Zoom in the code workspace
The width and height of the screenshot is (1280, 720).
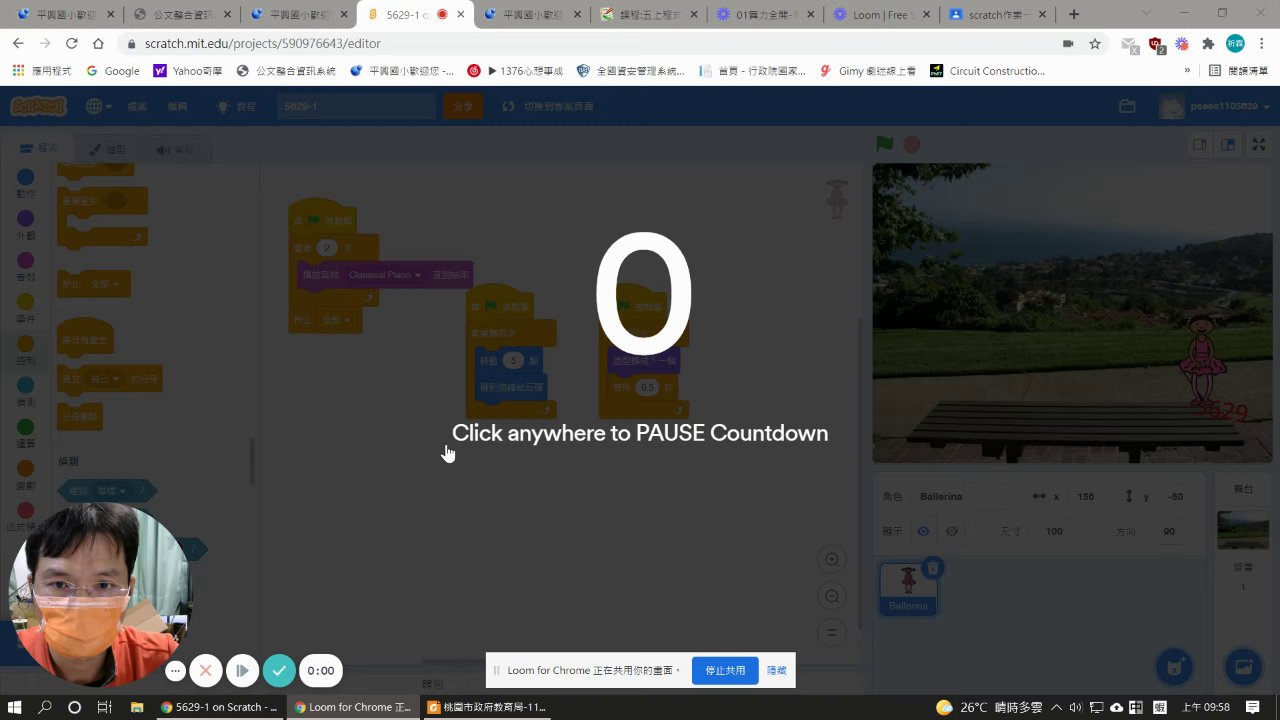coord(832,559)
